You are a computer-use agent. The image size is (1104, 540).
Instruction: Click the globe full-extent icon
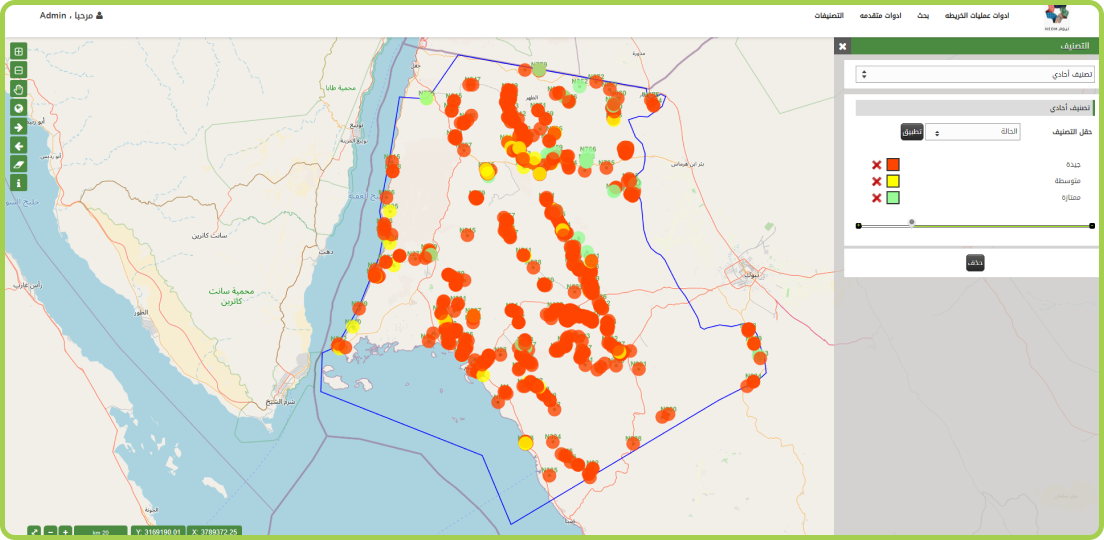pos(18,108)
